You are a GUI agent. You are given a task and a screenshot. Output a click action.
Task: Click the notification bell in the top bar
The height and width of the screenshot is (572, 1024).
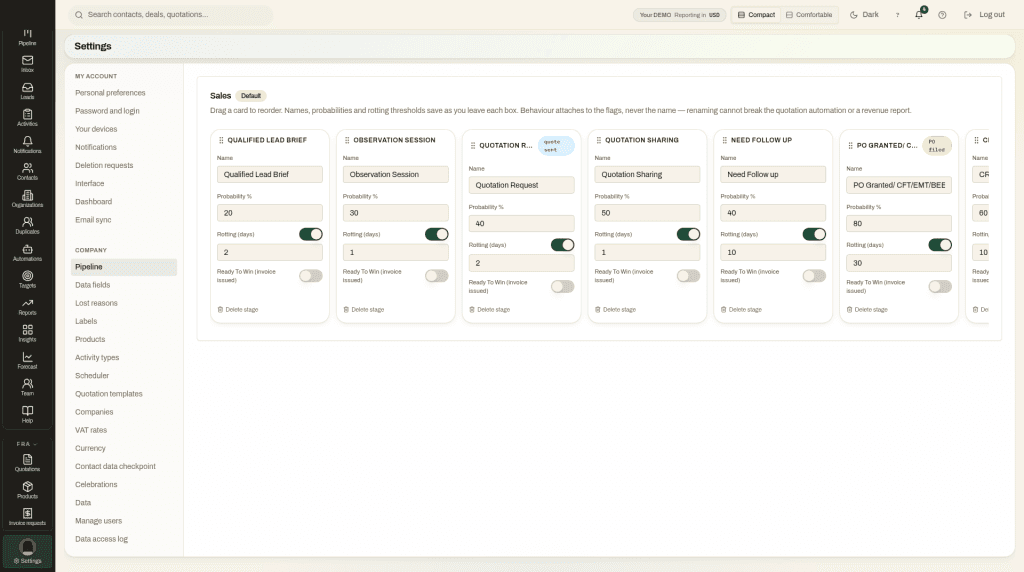[919, 14]
